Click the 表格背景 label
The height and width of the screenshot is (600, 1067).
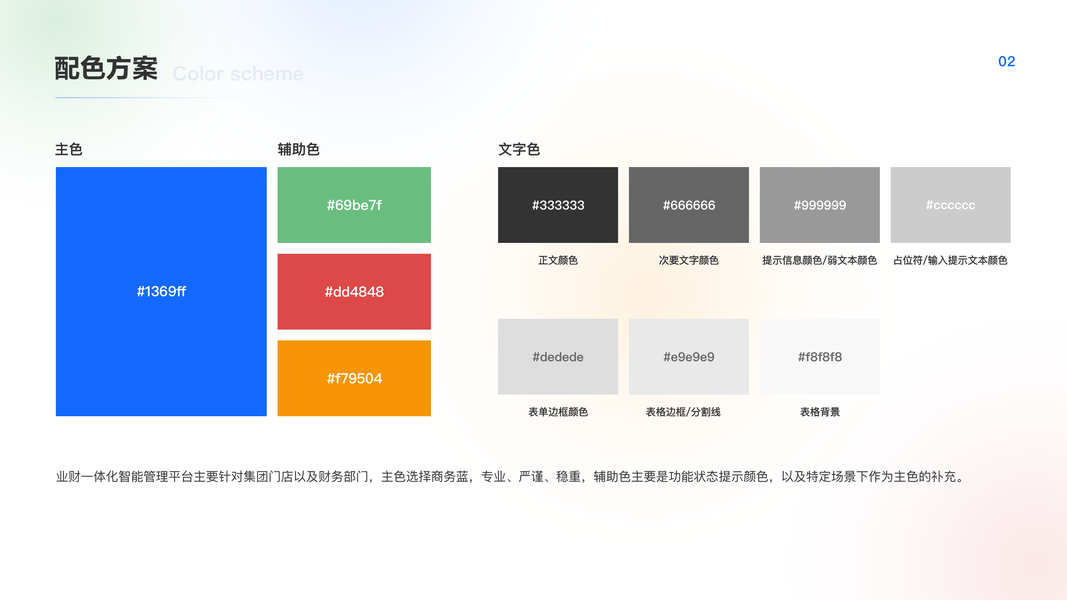click(x=819, y=412)
